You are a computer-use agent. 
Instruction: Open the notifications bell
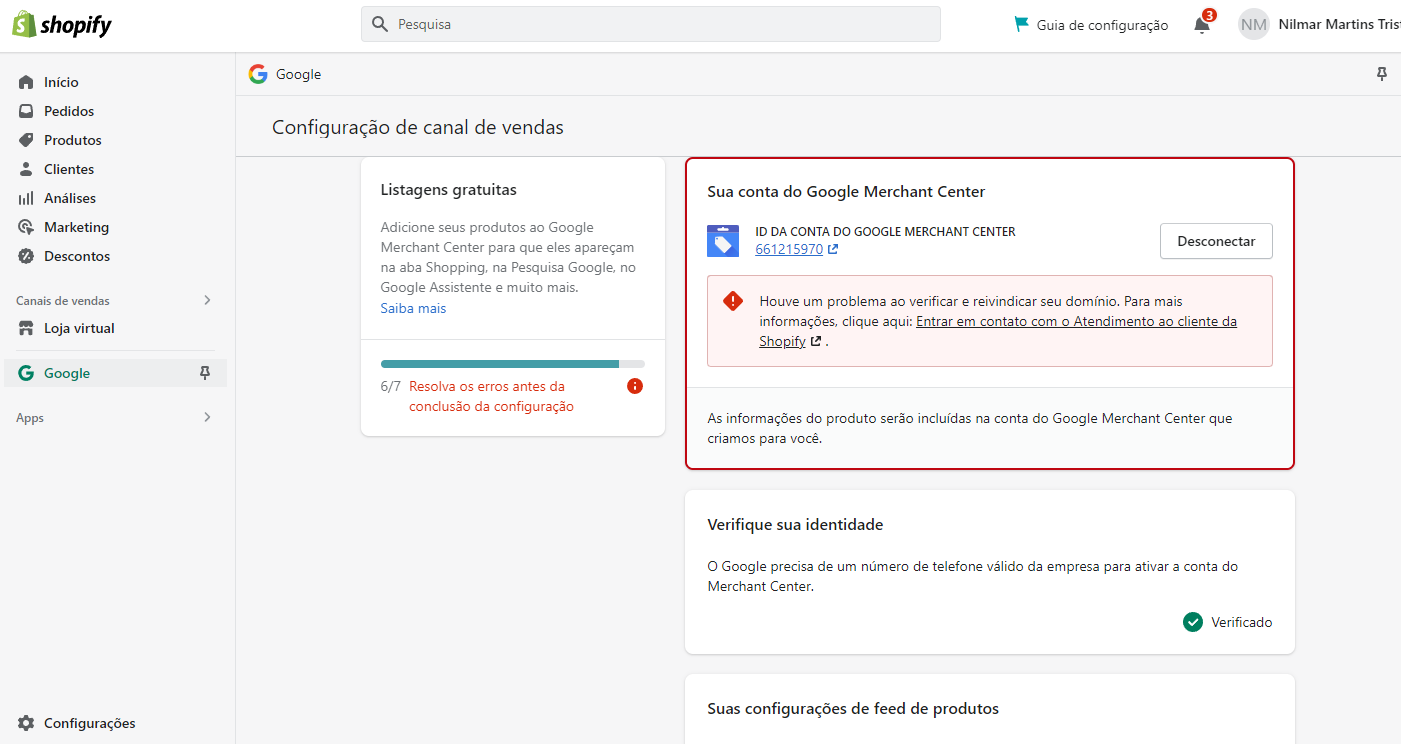1202,25
